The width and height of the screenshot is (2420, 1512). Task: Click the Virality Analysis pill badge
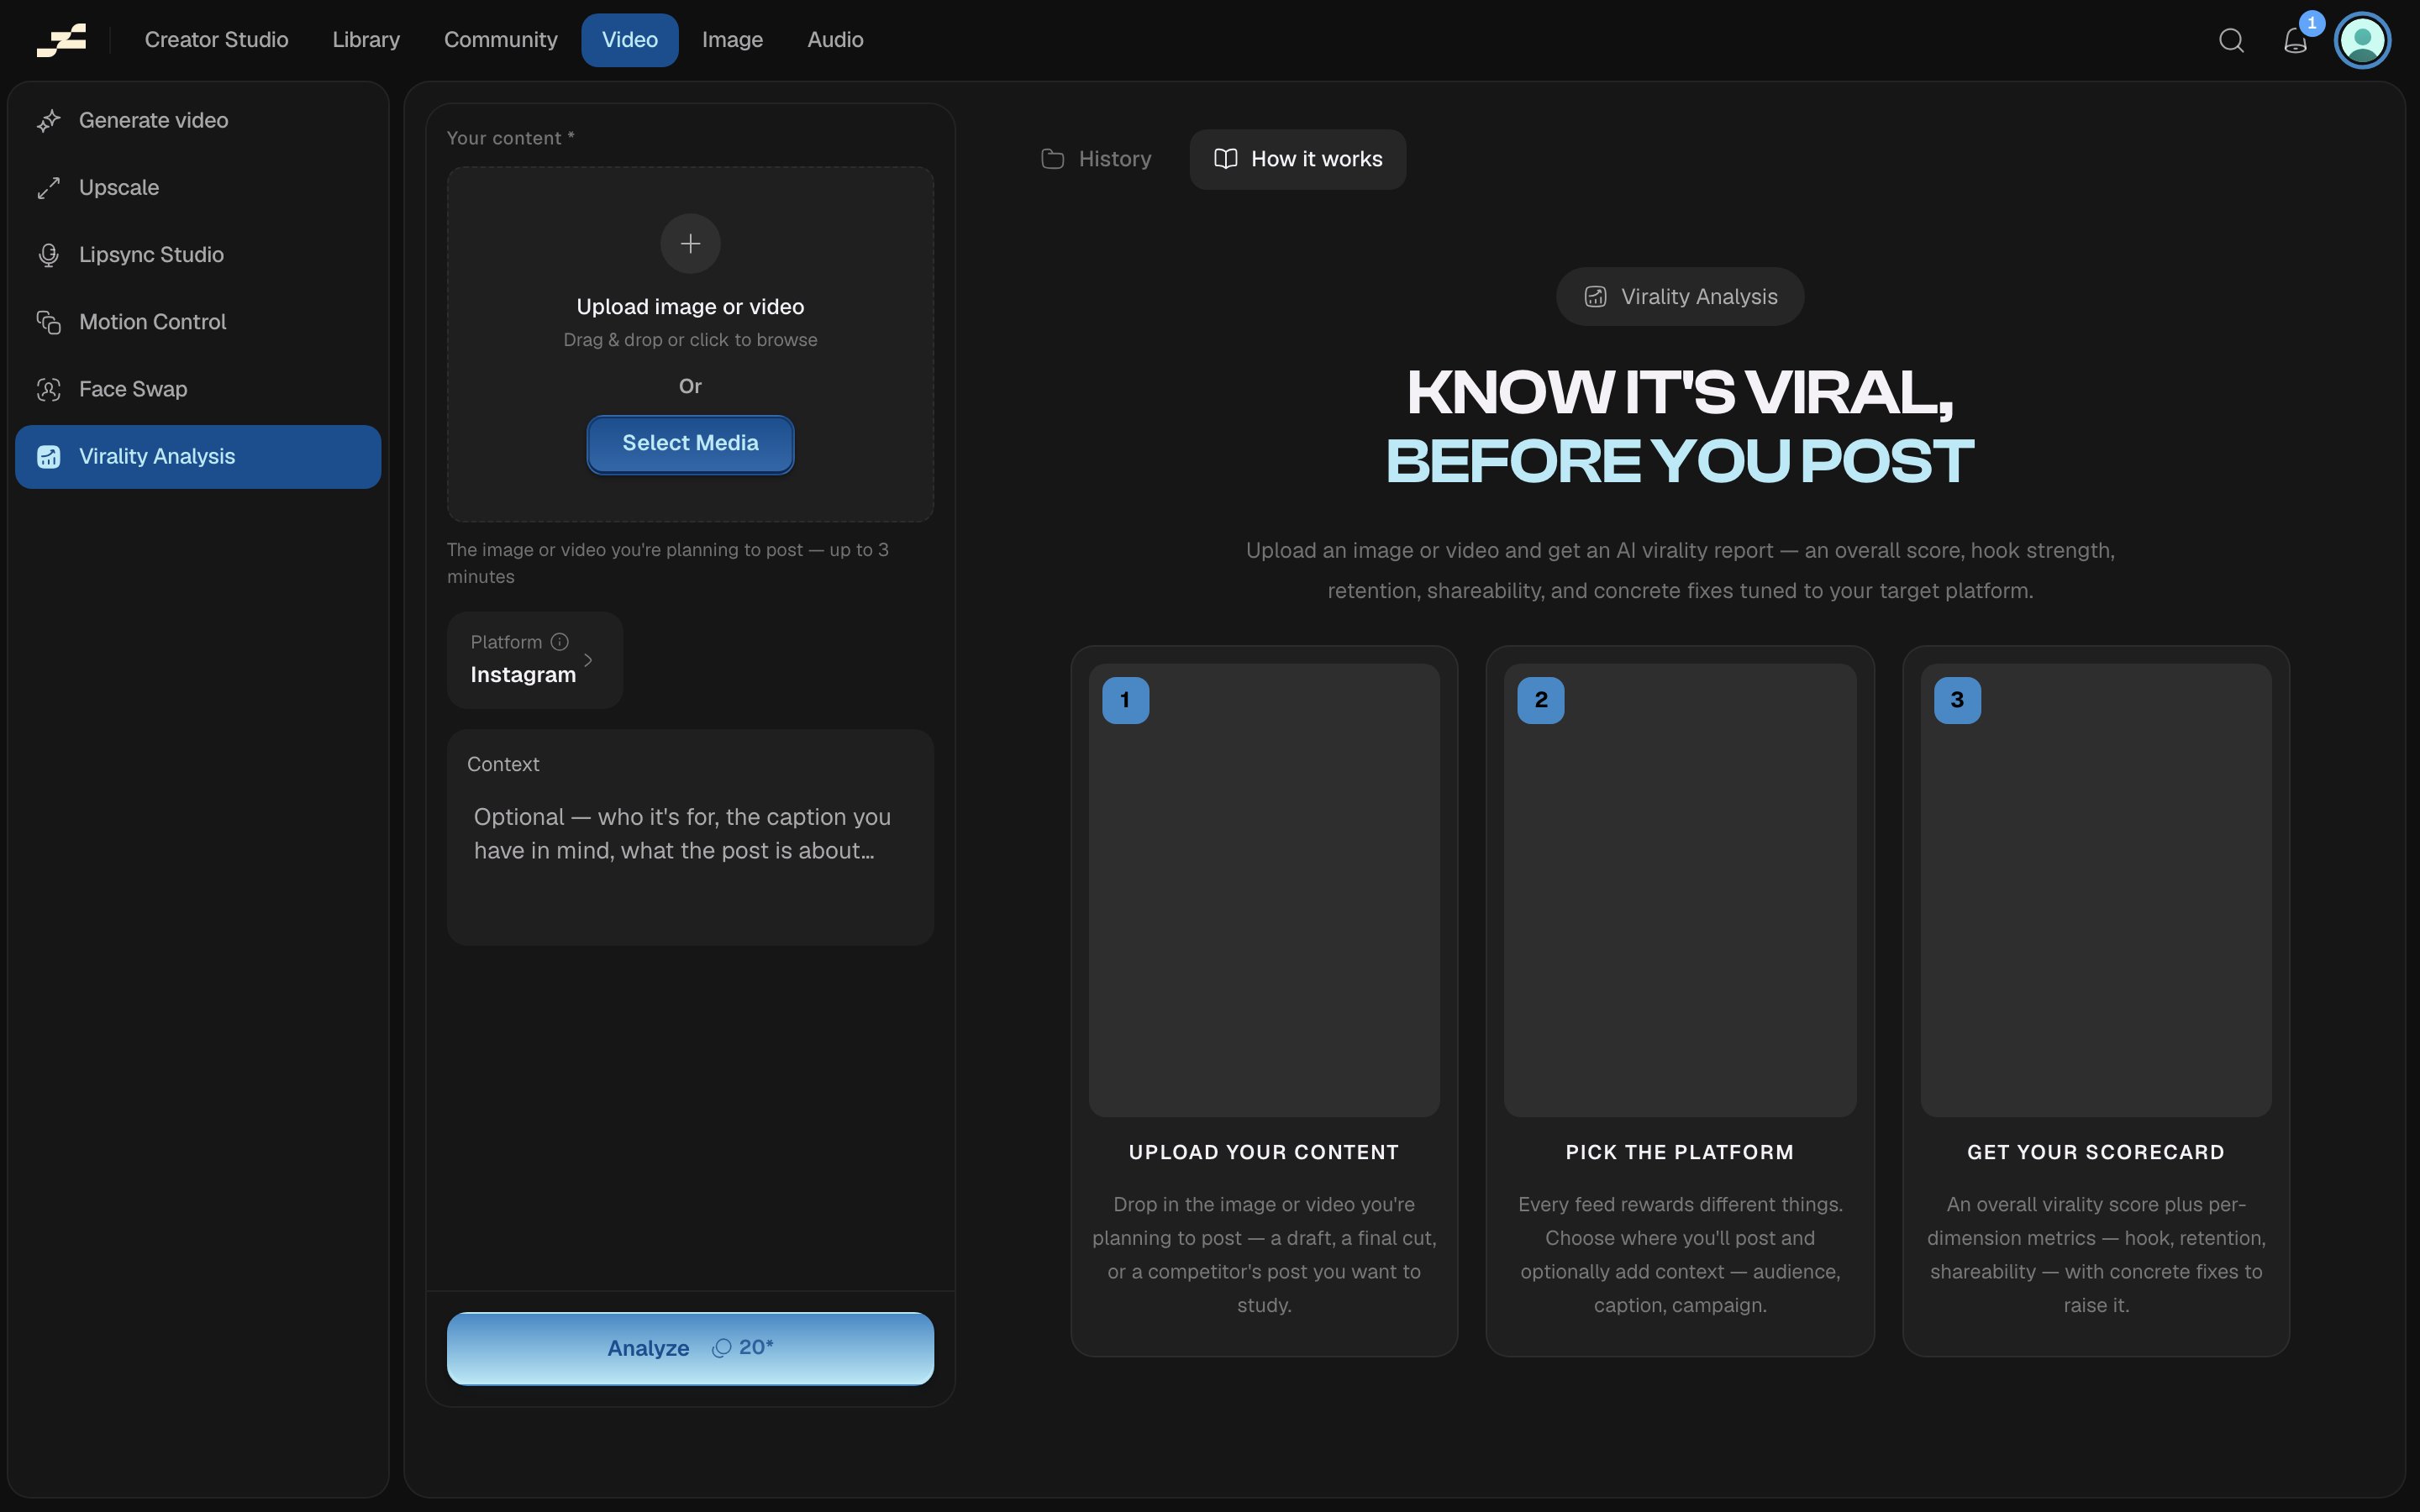tap(1680, 297)
